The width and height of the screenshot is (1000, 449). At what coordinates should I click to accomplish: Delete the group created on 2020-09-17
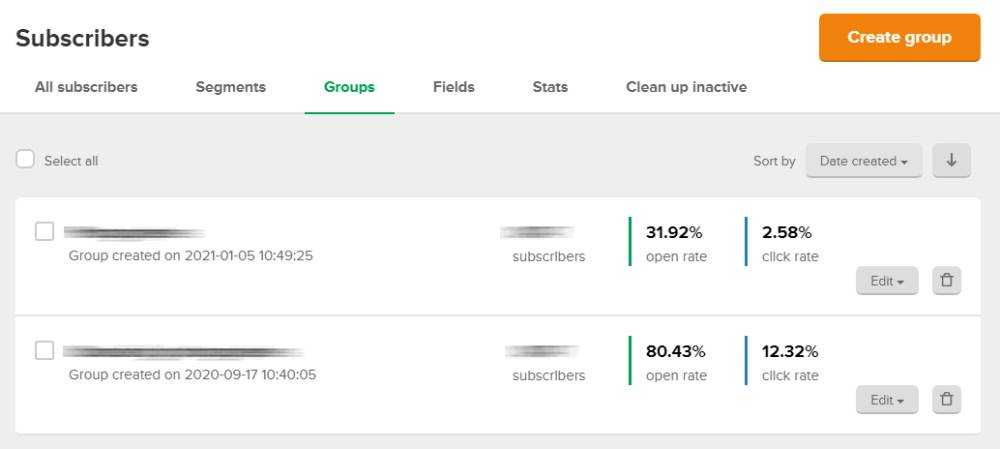(x=946, y=400)
